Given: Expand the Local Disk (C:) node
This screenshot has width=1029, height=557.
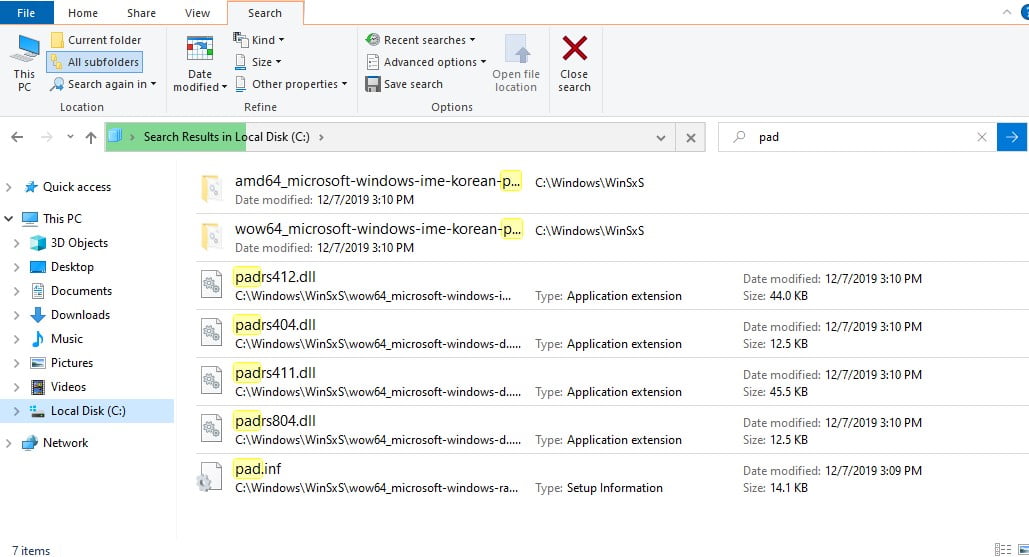Looking at the screenshot, I should pyautogui.click(x=17, y=411).
